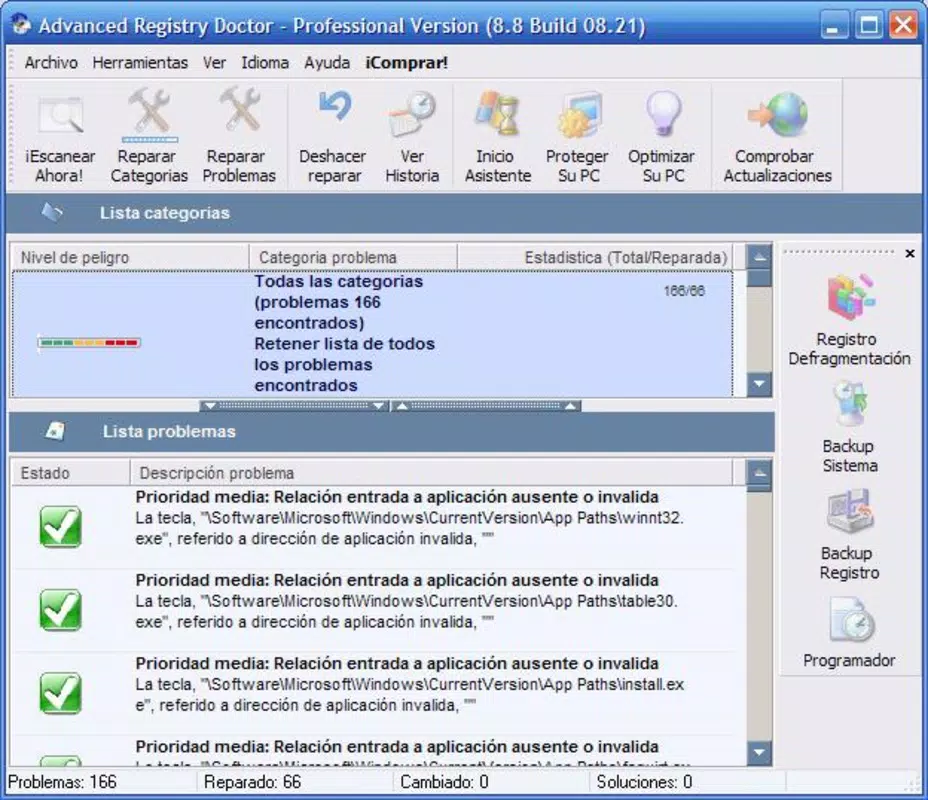
Task: Open the Herramientas menu
Action: point(140,63)
